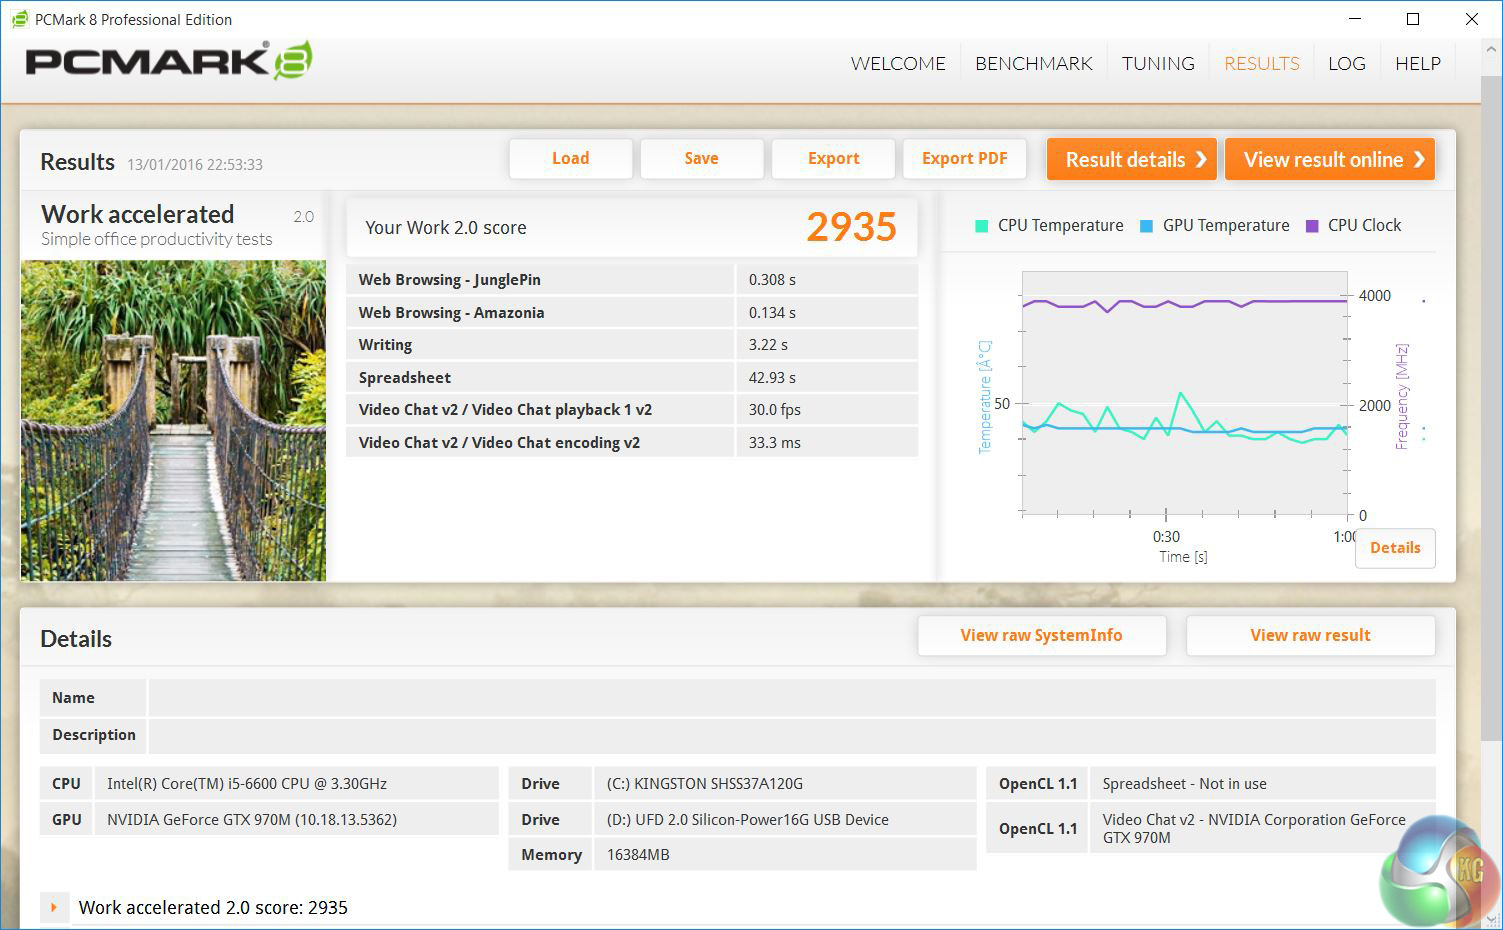
Task: Select the Web Browsing - Amazonia row
Action: (632, 312)
